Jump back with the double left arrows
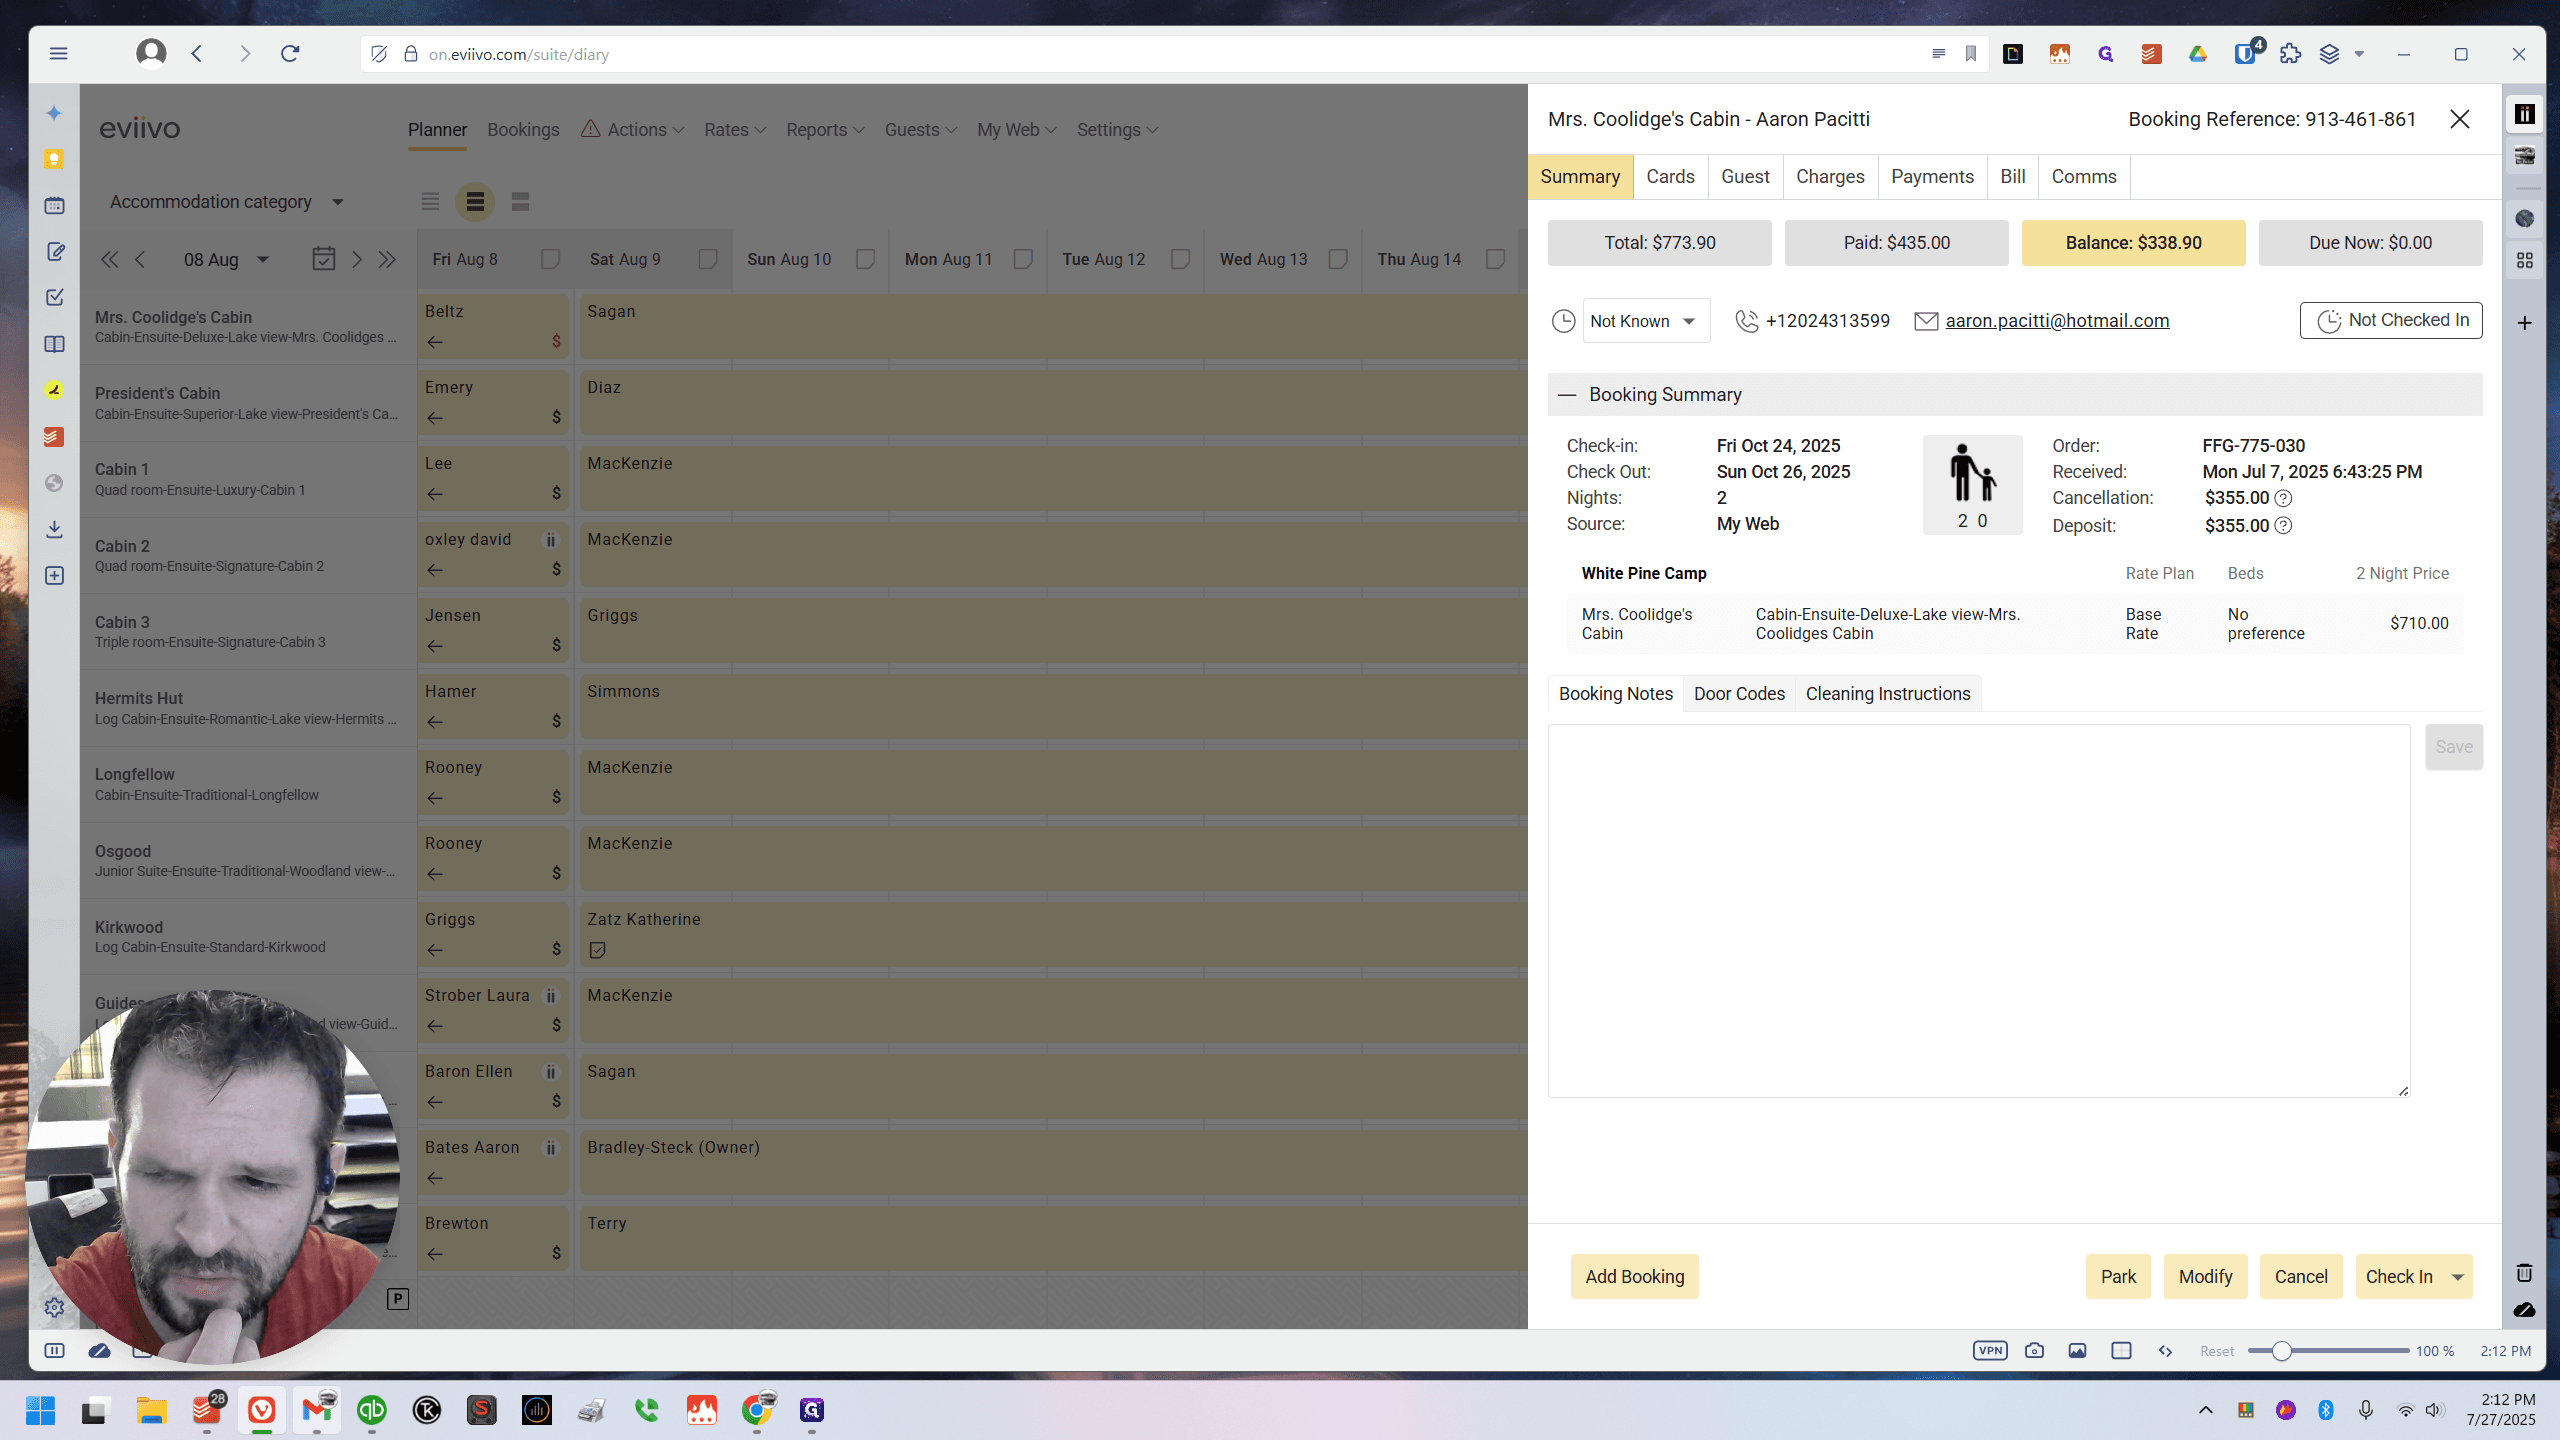The width and height of the screenshot is (2560, 1440). (x=109, y=260)
